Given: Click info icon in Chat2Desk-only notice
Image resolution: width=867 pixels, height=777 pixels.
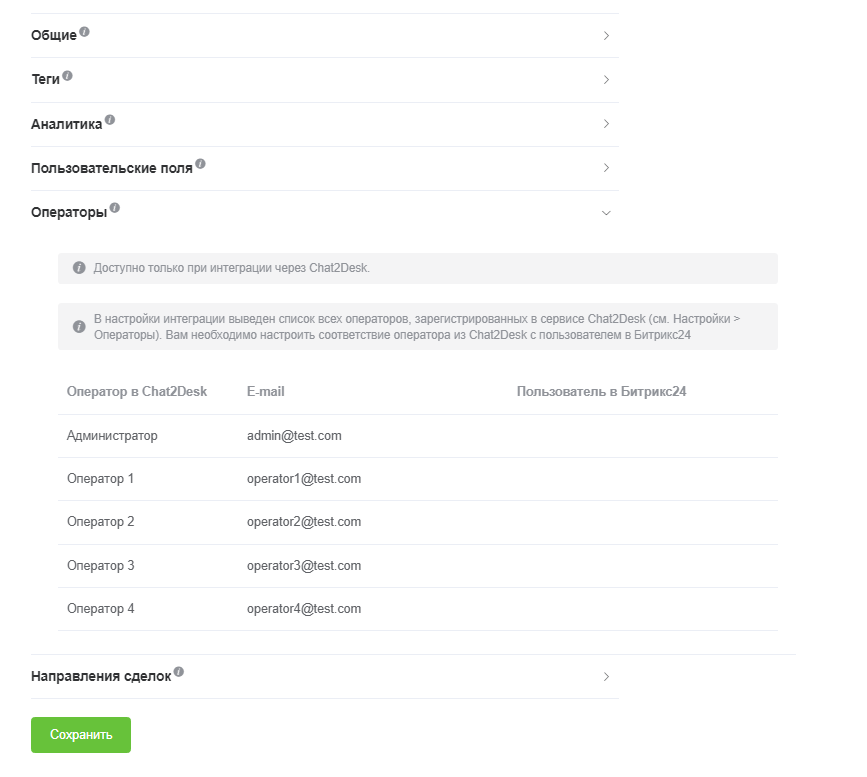Looking at the screenshot, I should 79,268.
